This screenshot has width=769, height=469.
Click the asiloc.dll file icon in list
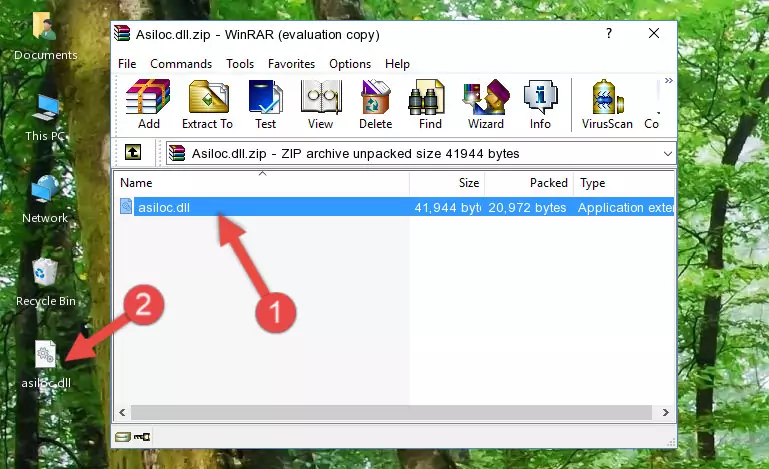tap(126, 207)
